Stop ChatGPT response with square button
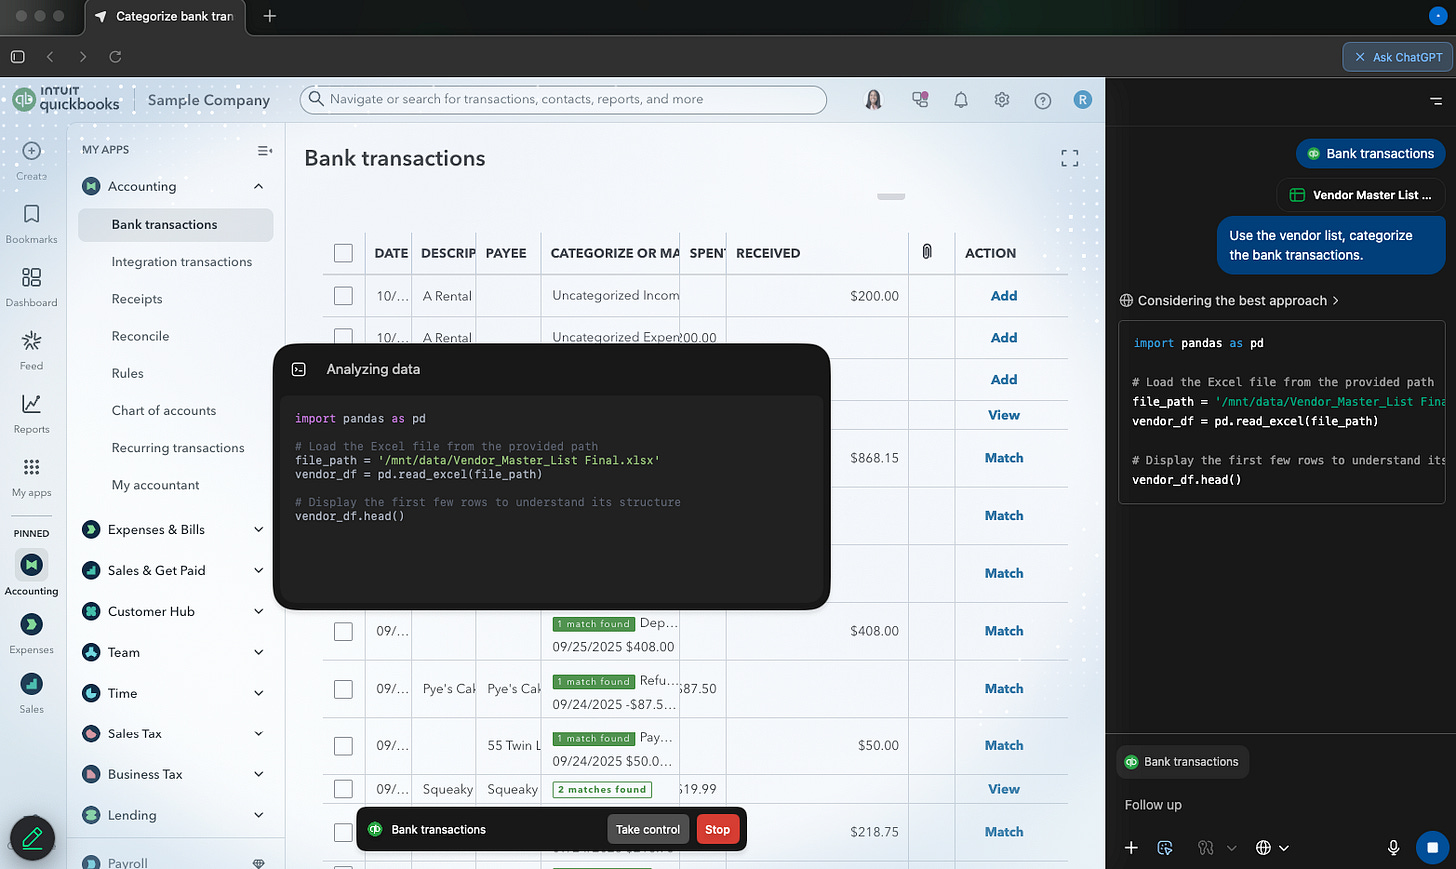This screenshot has height=869, width=1456. tap(1432, 848)
